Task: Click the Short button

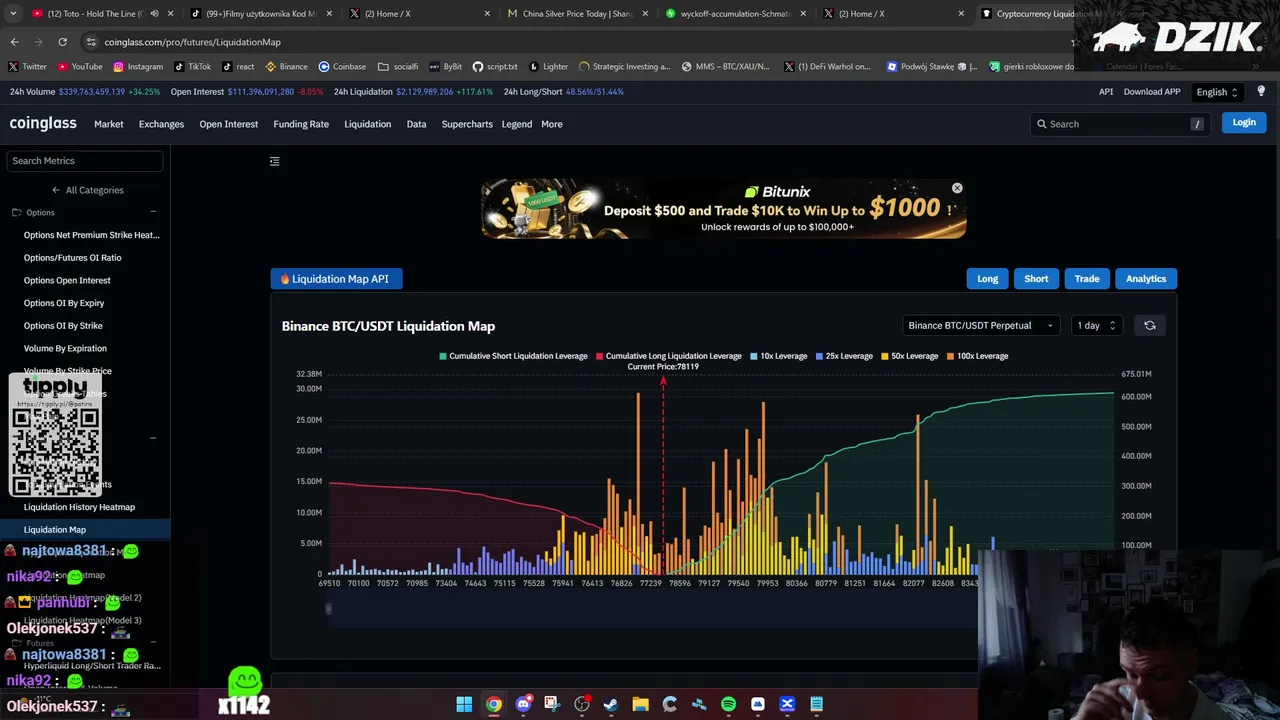Action: (1036, 279)
